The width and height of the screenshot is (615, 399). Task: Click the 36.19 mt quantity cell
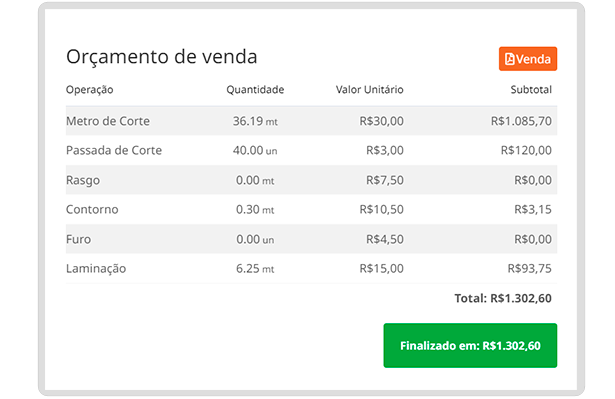[x=255, y=121]
